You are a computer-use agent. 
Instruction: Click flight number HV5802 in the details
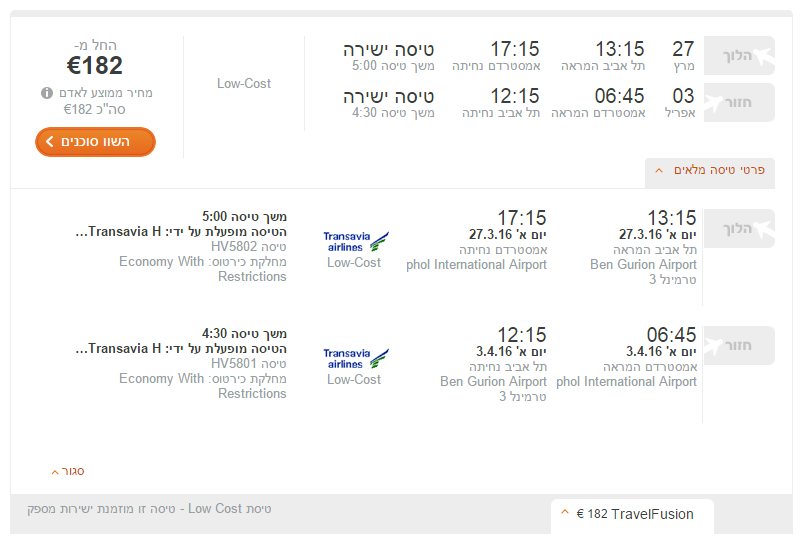click(x=234, y=246)
